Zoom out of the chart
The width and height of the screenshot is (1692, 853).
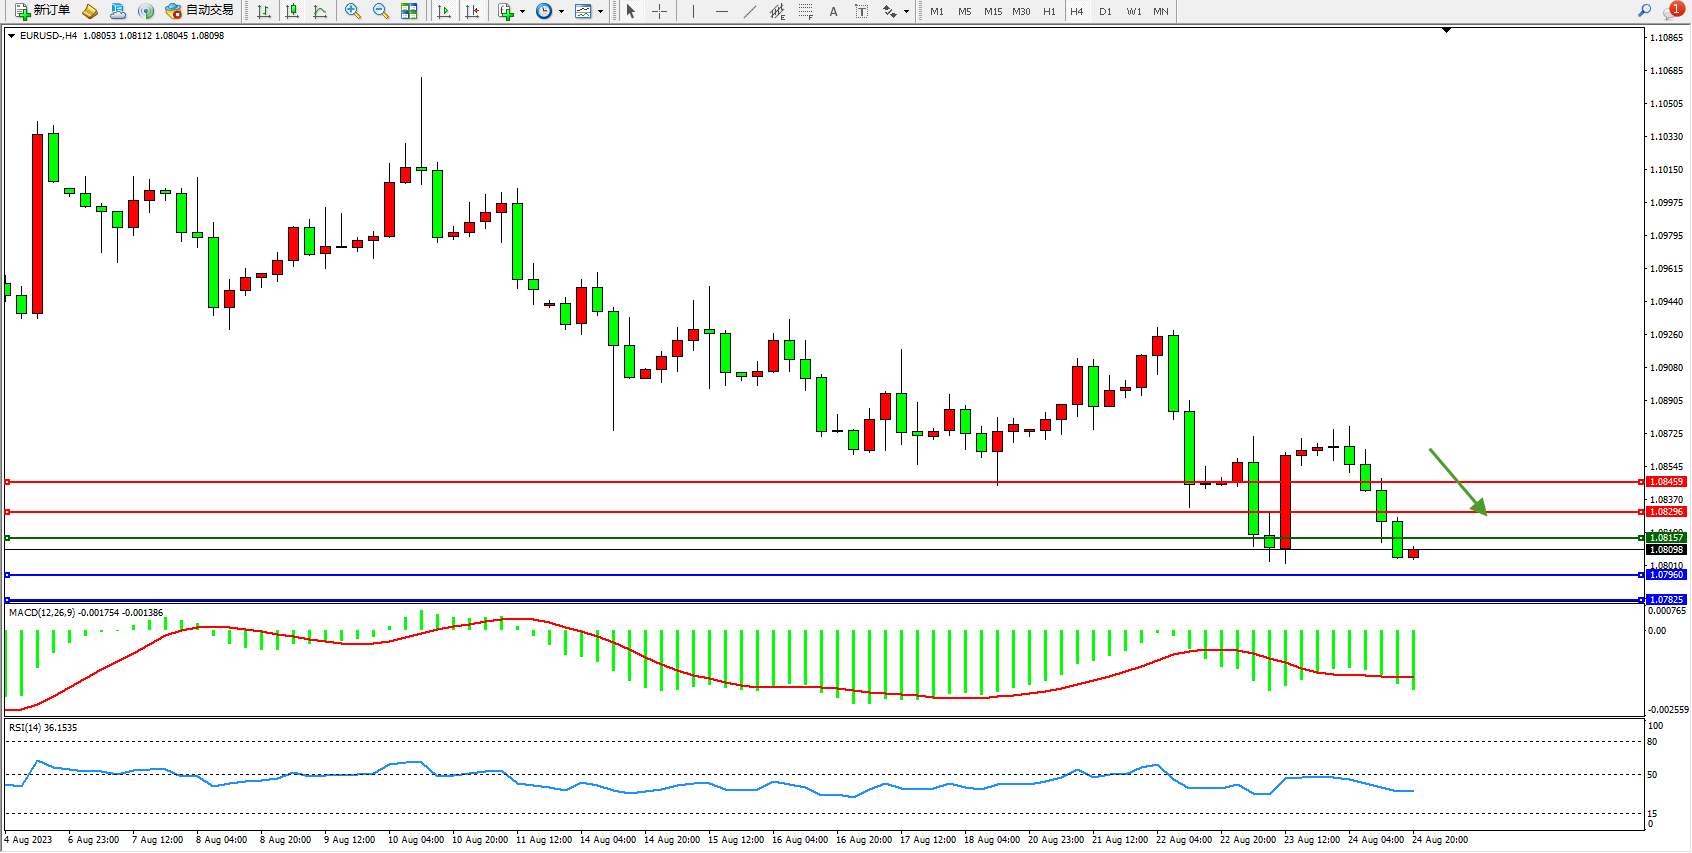380,11
